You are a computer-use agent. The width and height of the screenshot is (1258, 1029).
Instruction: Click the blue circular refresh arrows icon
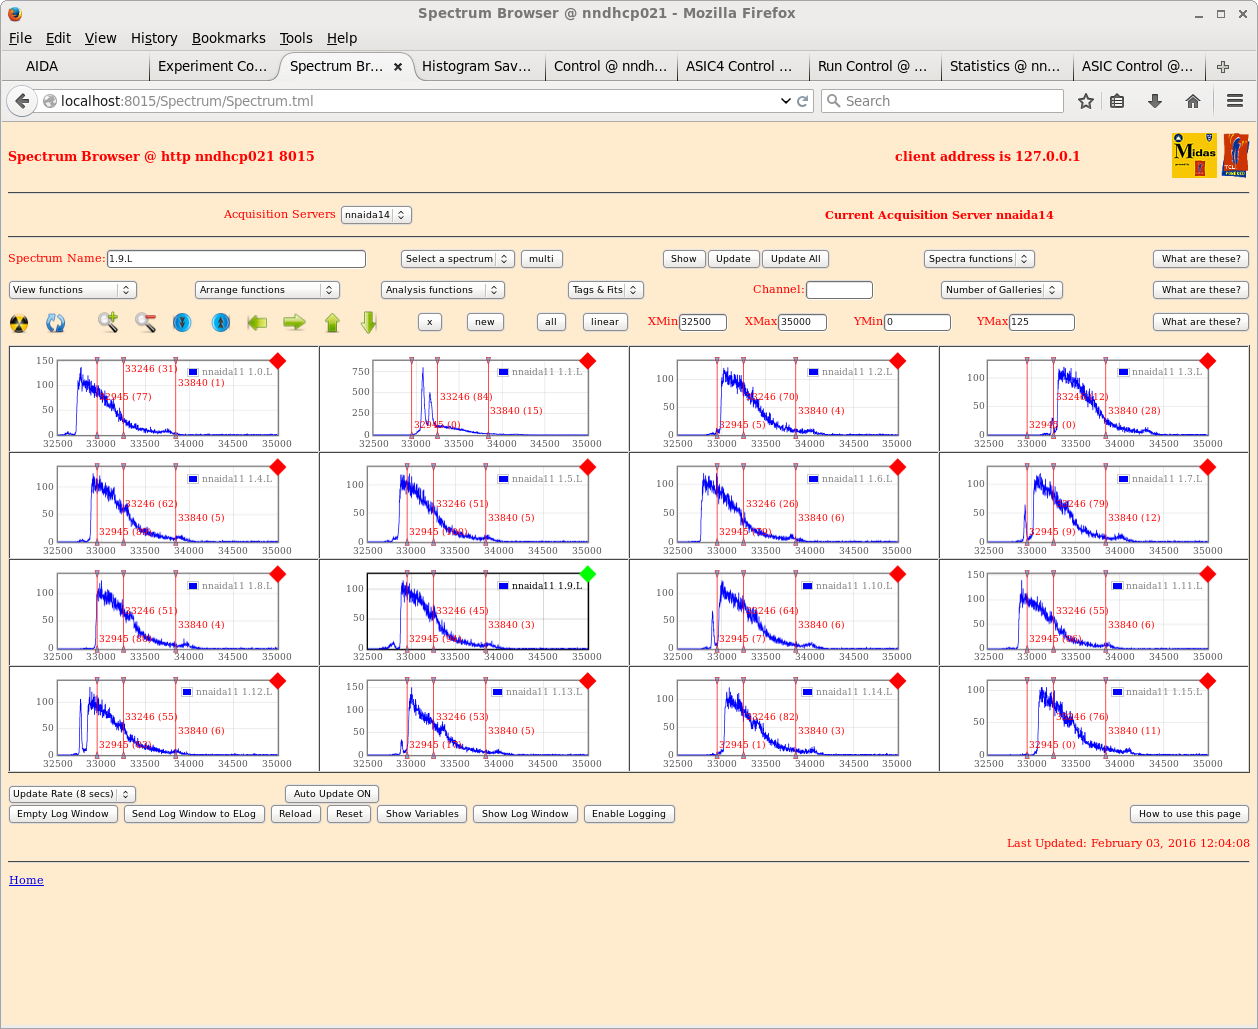tap(56, 322)
